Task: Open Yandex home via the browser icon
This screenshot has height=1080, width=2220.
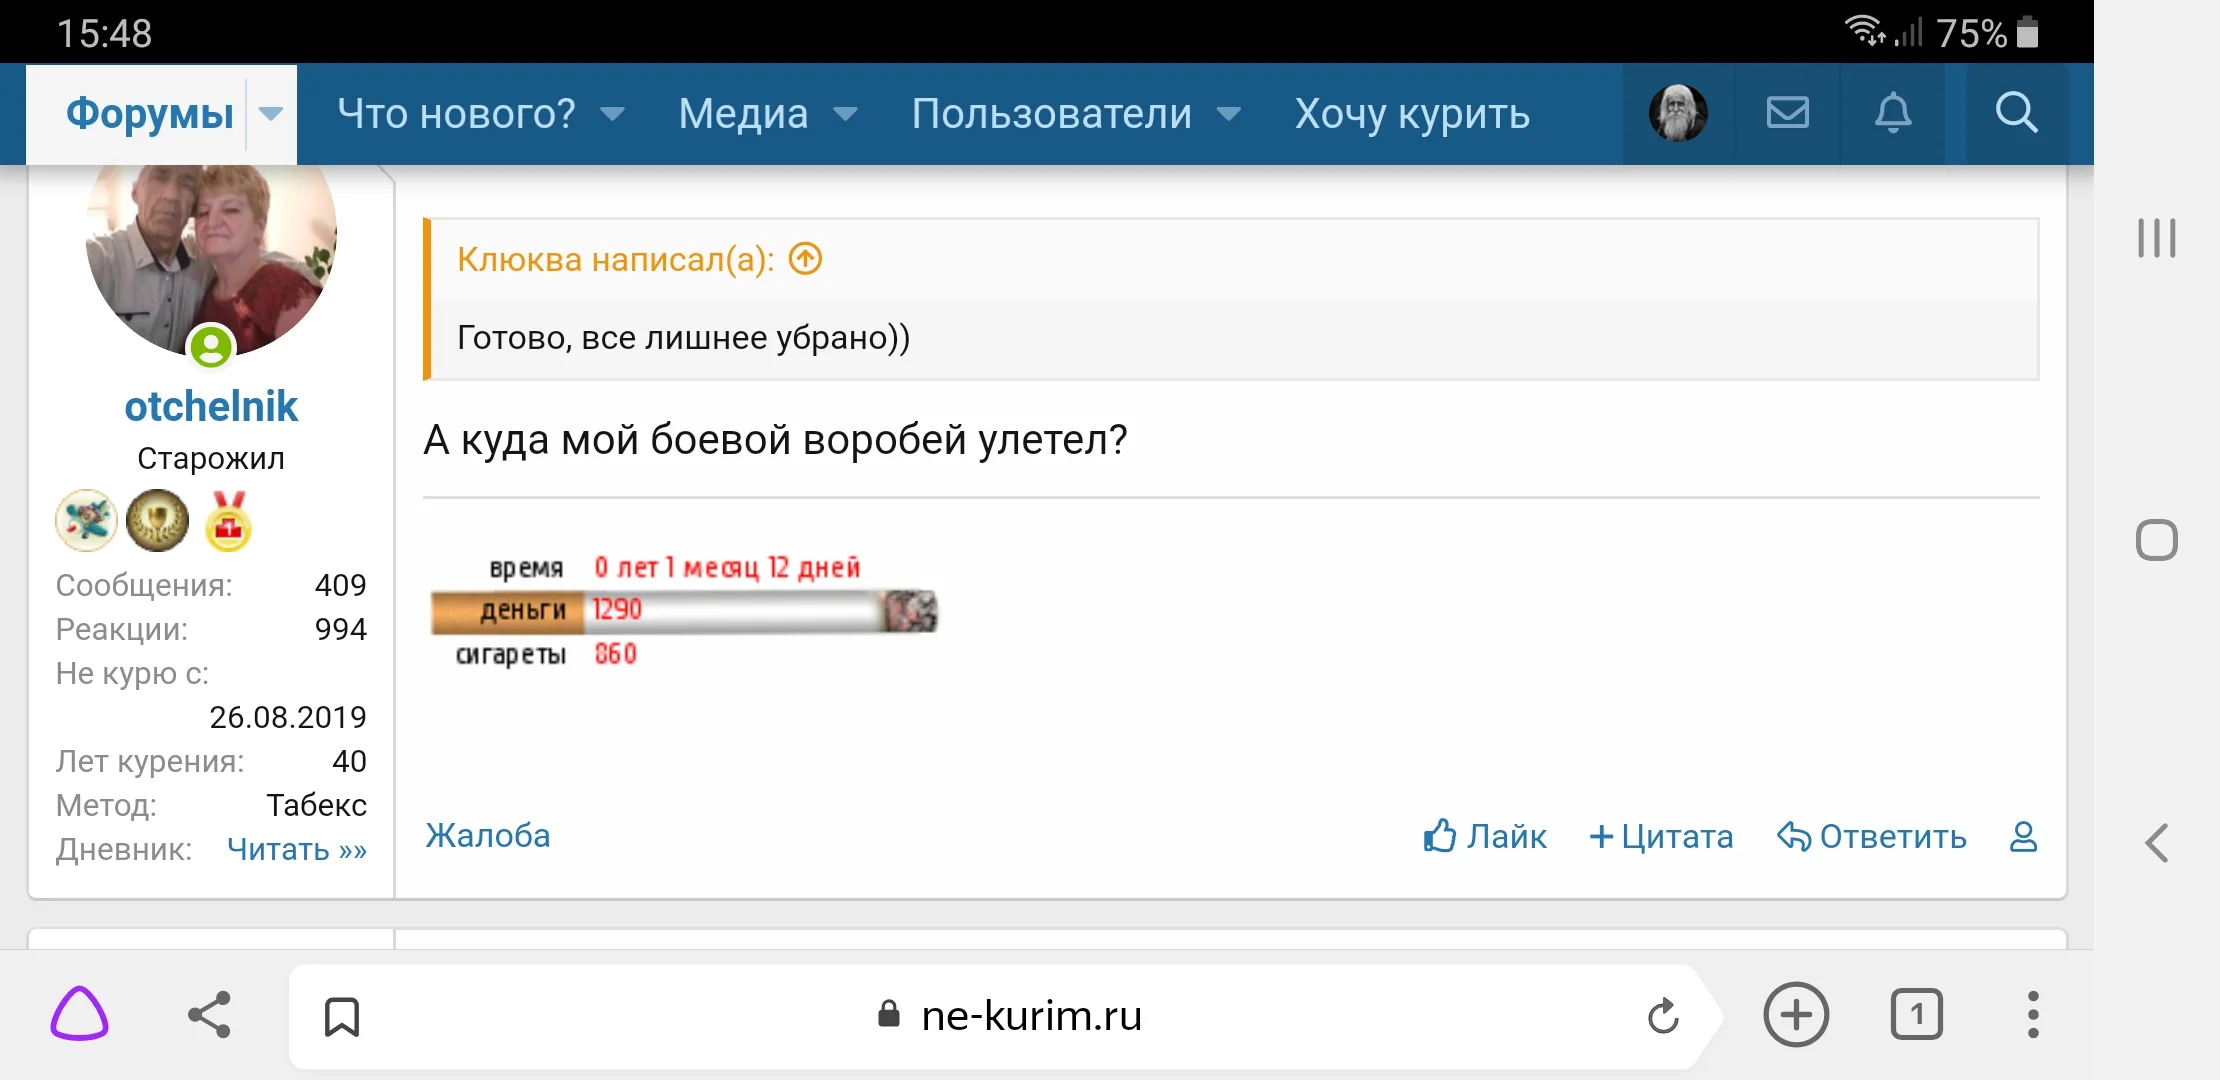Action: [79, 1015]
